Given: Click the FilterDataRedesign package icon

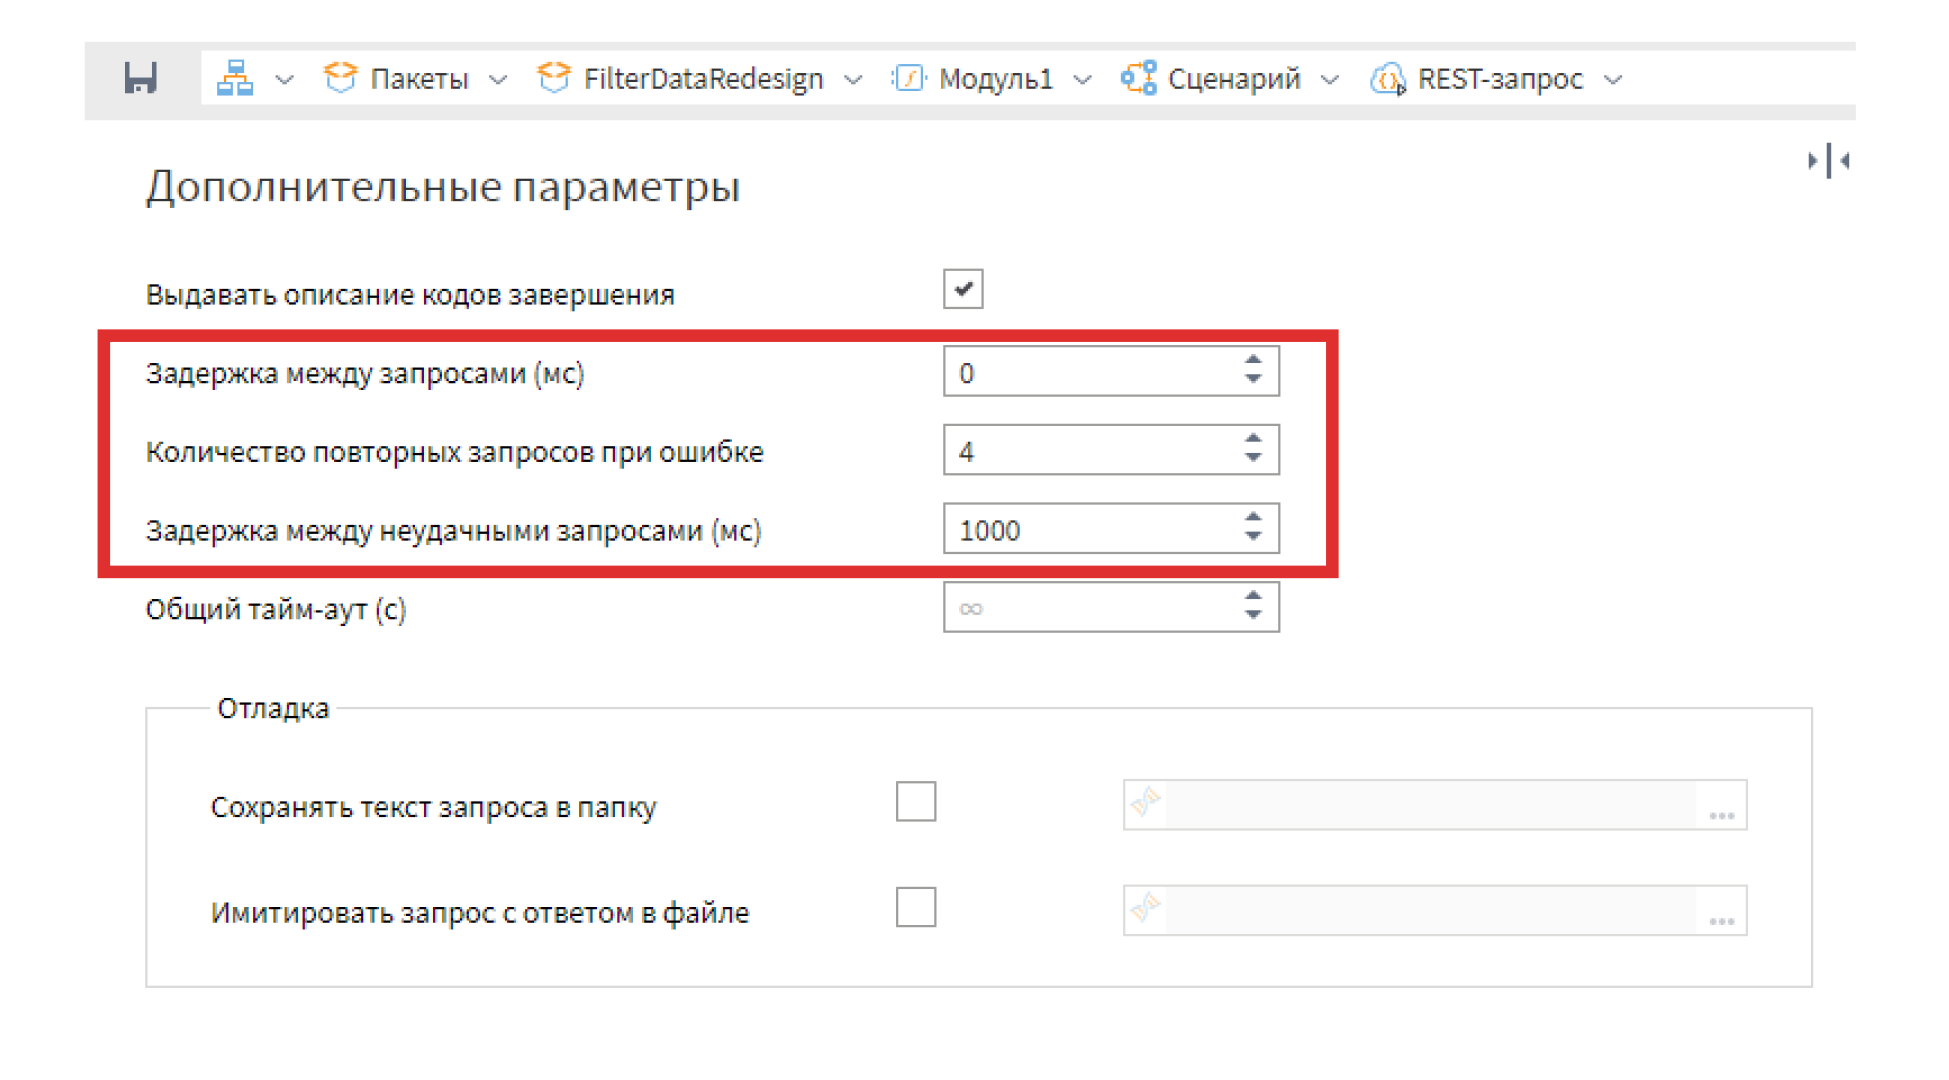Looking at the screenshot, I should click(553, 78).
